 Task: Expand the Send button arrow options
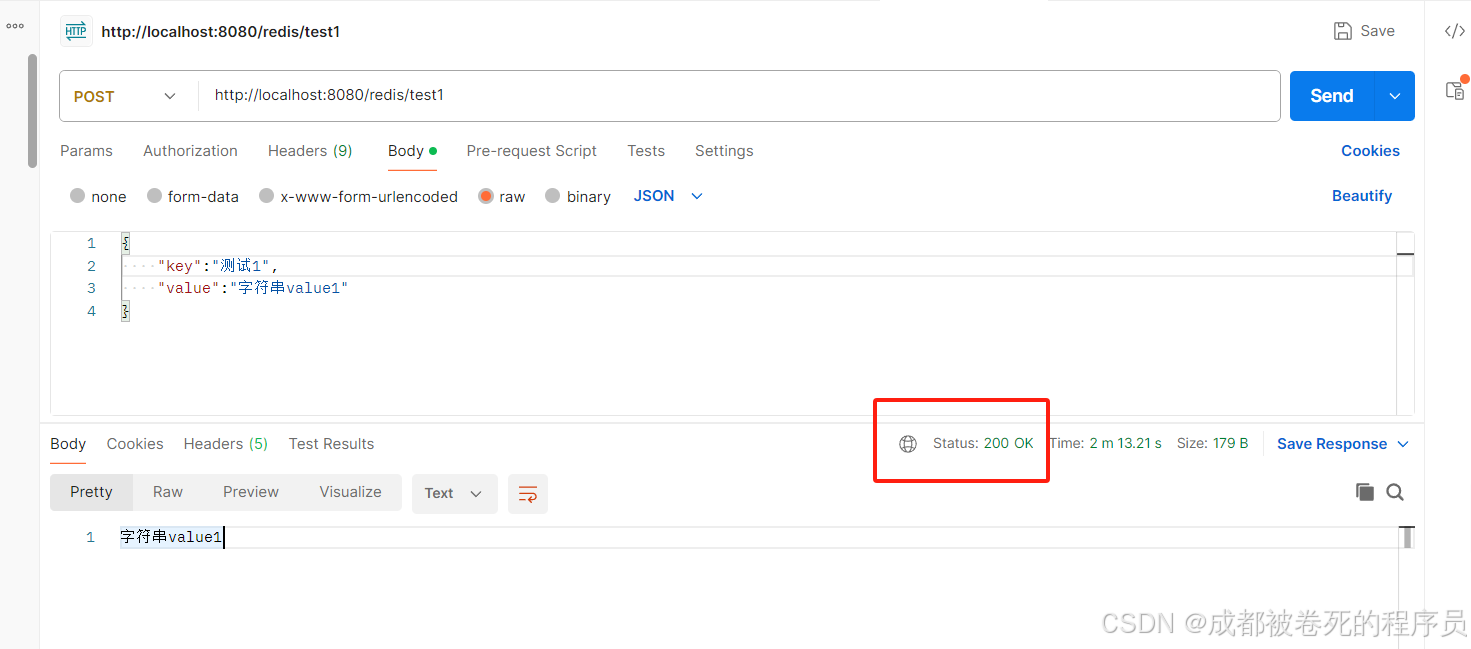tap(1395, 96)
